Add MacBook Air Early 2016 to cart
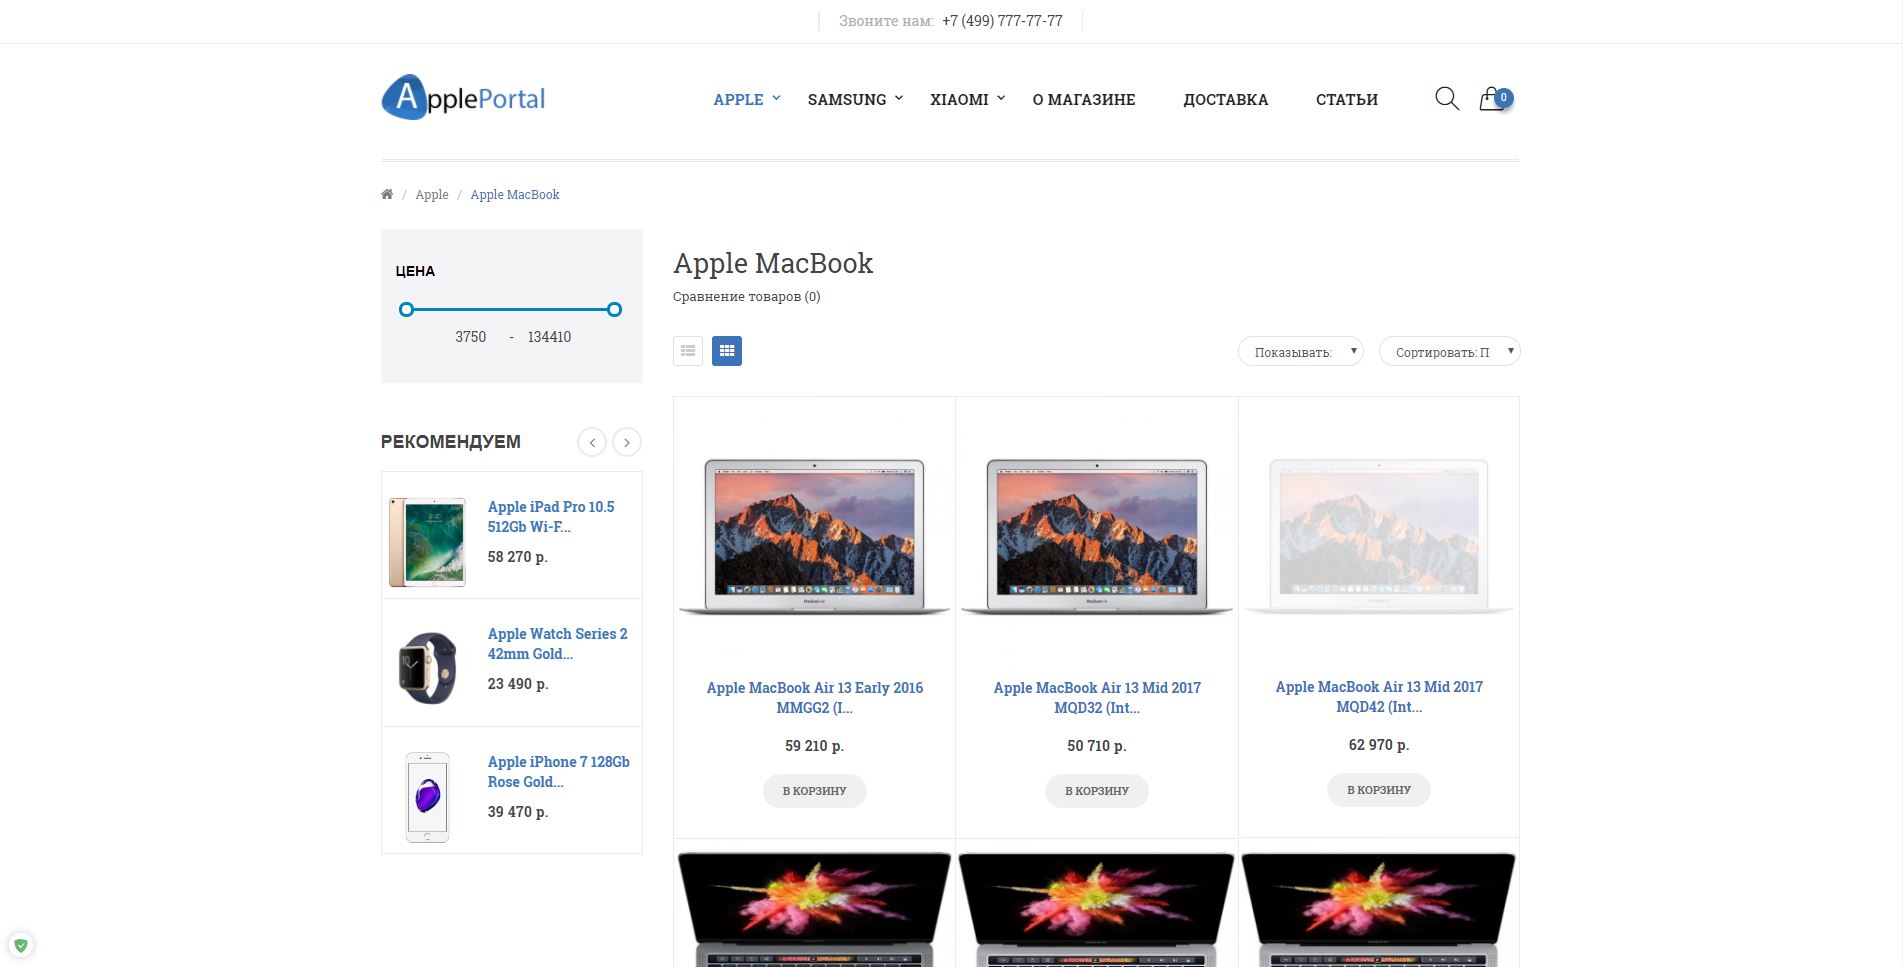This screenshot has height=967, width=1903. [815, 790]
